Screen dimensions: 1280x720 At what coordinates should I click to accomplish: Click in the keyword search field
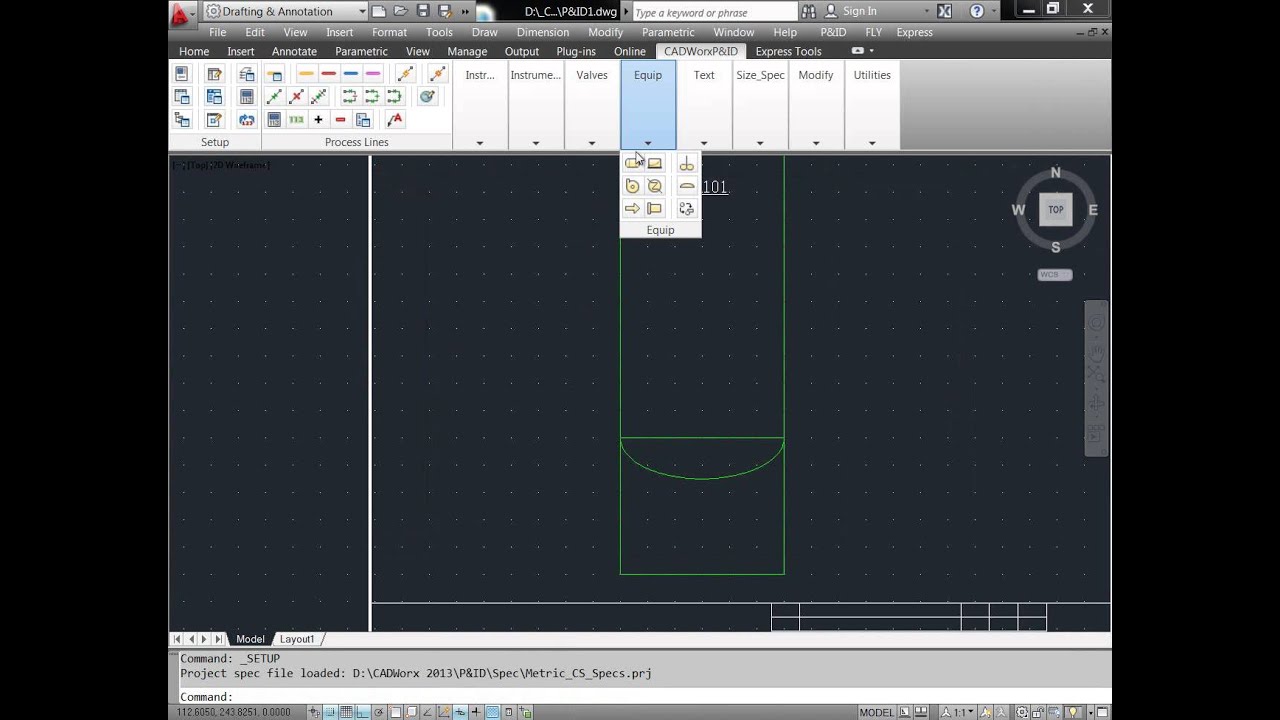click(714, 12)
